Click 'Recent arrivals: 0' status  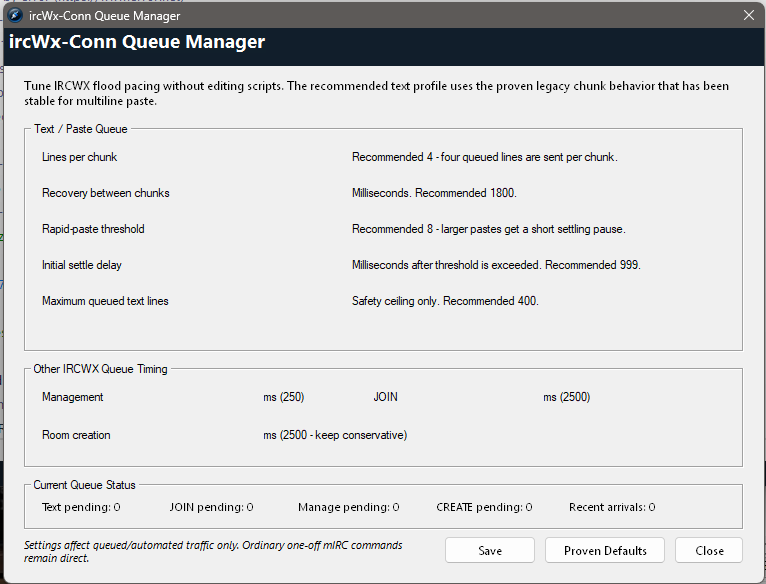pos(612,507)
